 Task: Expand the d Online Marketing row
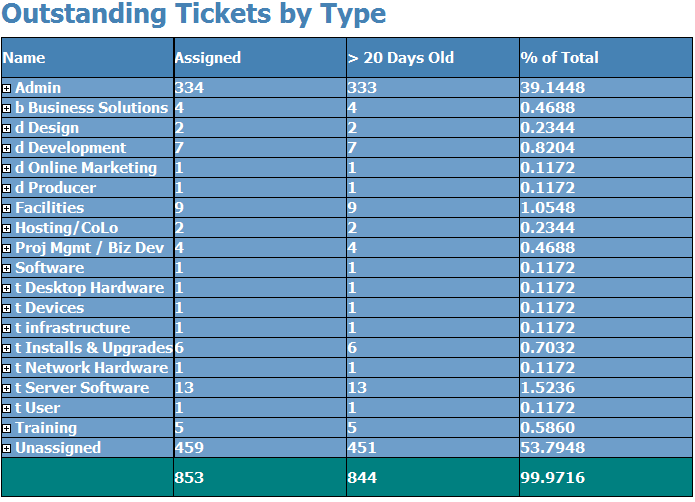tap(7, 168)
